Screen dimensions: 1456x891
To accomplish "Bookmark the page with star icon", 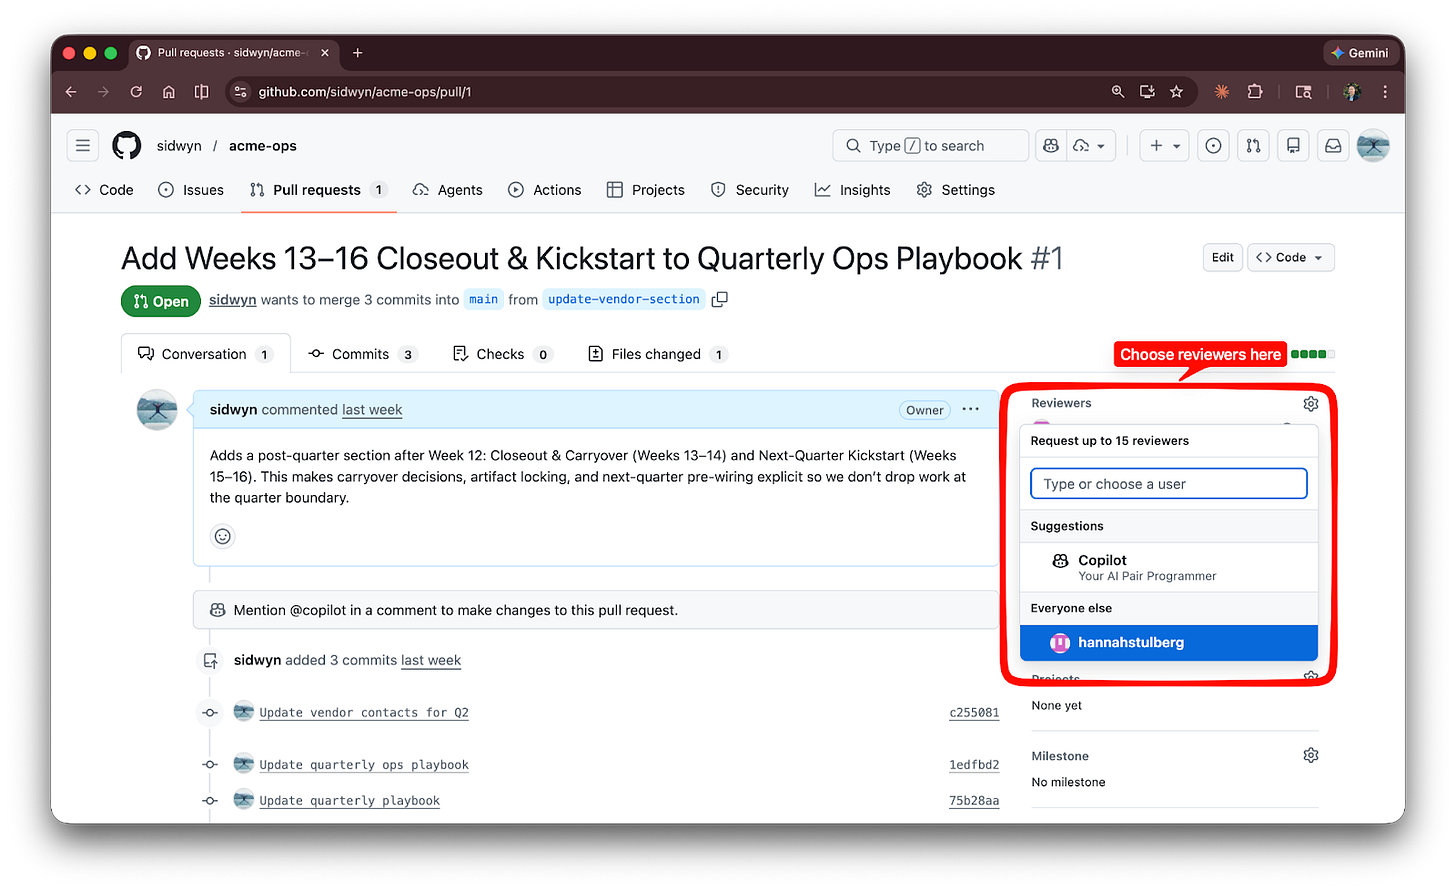I will (x=1176, y=92).
